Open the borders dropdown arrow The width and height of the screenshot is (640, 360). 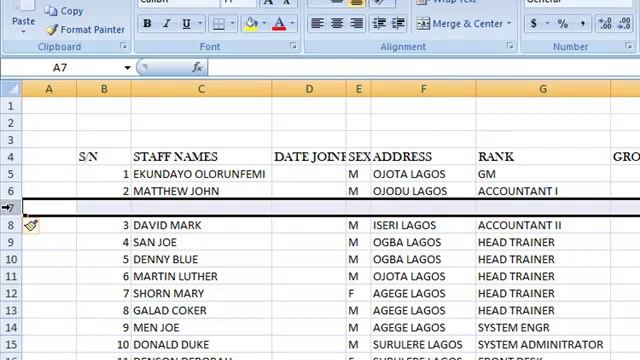(x=232, y=24)
